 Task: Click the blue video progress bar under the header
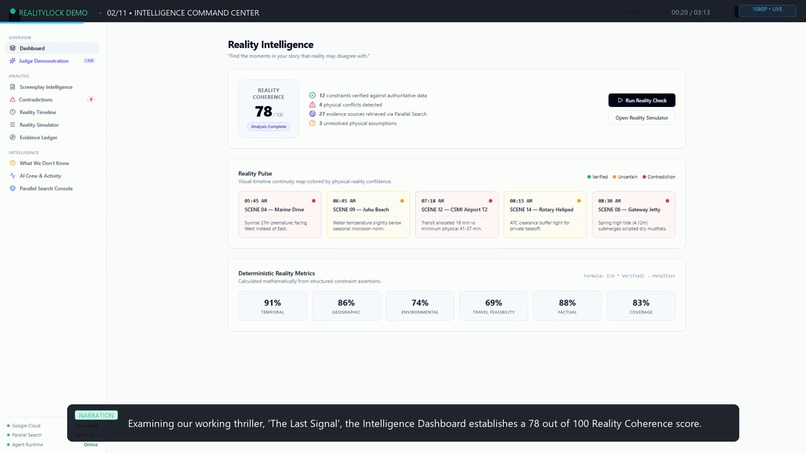[42, 22]
